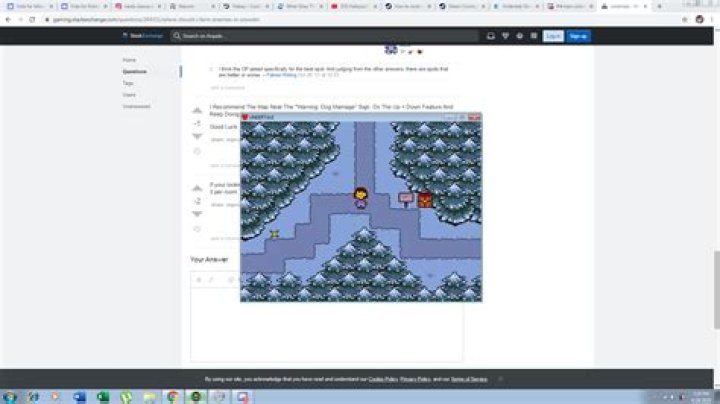Click the Italic icon in answer editor
The height and width of the screenshot is (404, 720).
(x=211, y=280)
